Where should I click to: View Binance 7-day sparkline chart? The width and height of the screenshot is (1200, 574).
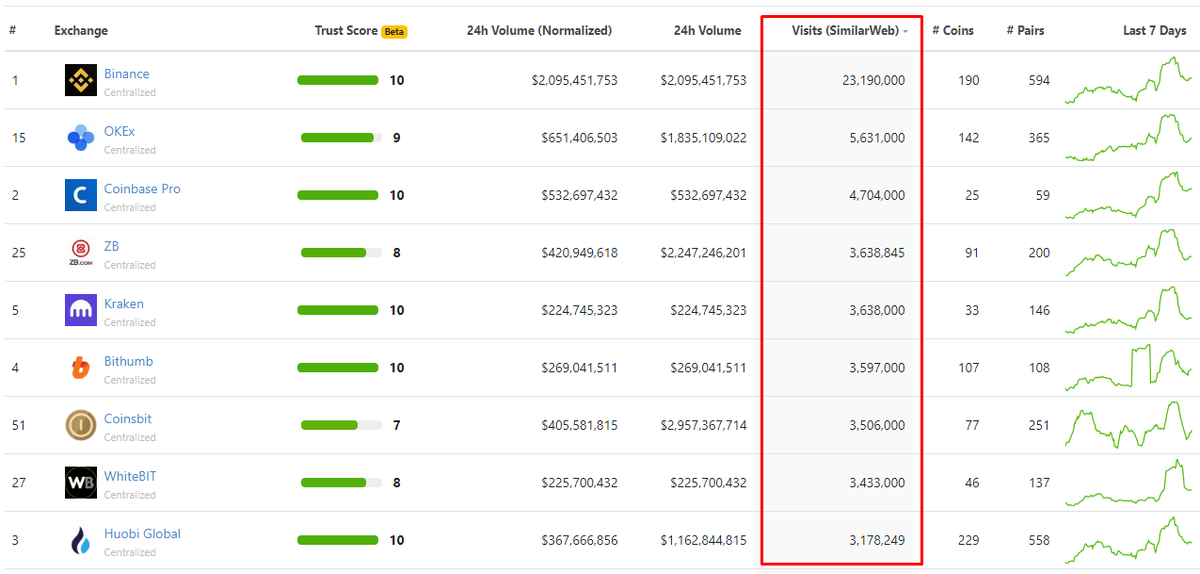[x=1129, y=80]
